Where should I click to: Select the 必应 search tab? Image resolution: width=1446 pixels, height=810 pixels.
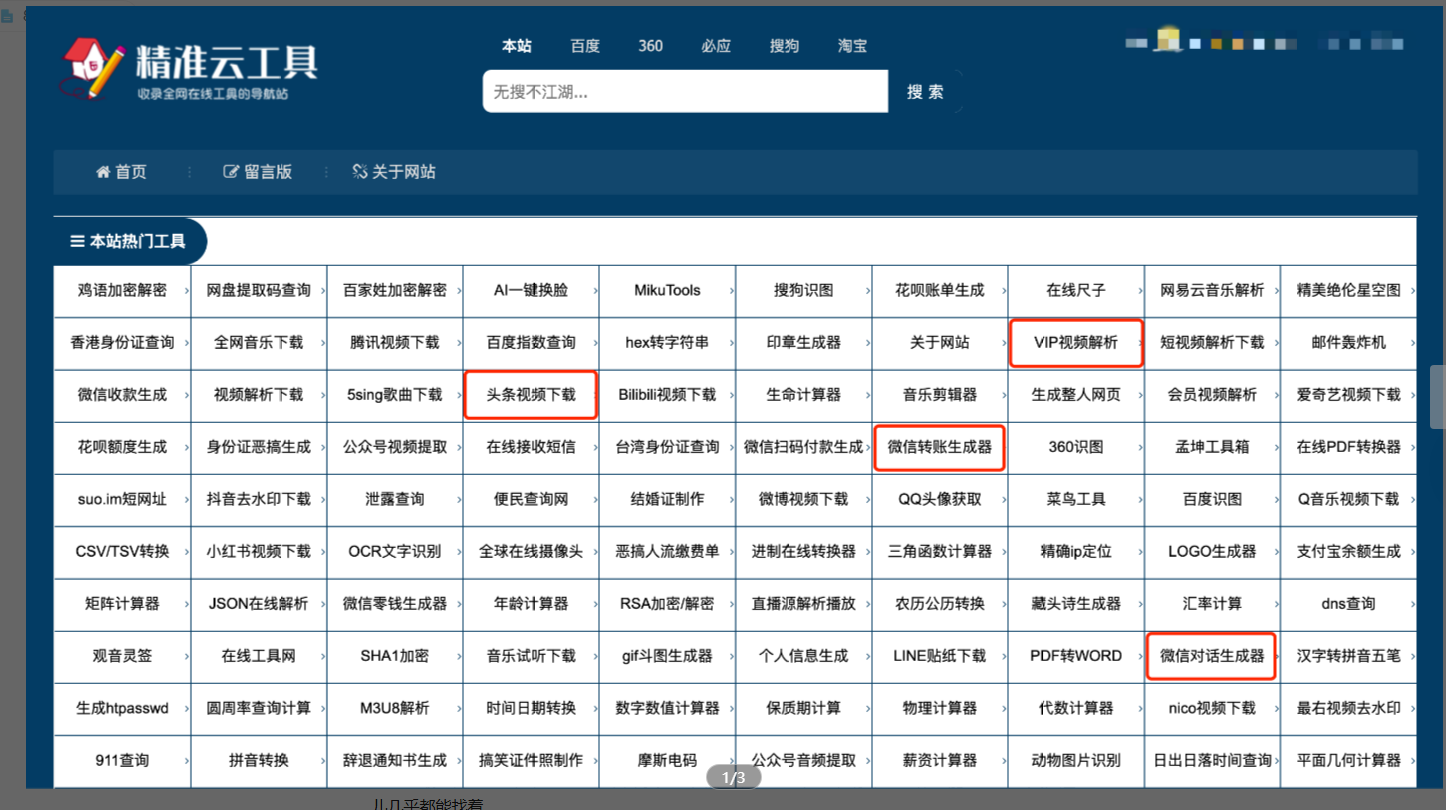(716, 46)
